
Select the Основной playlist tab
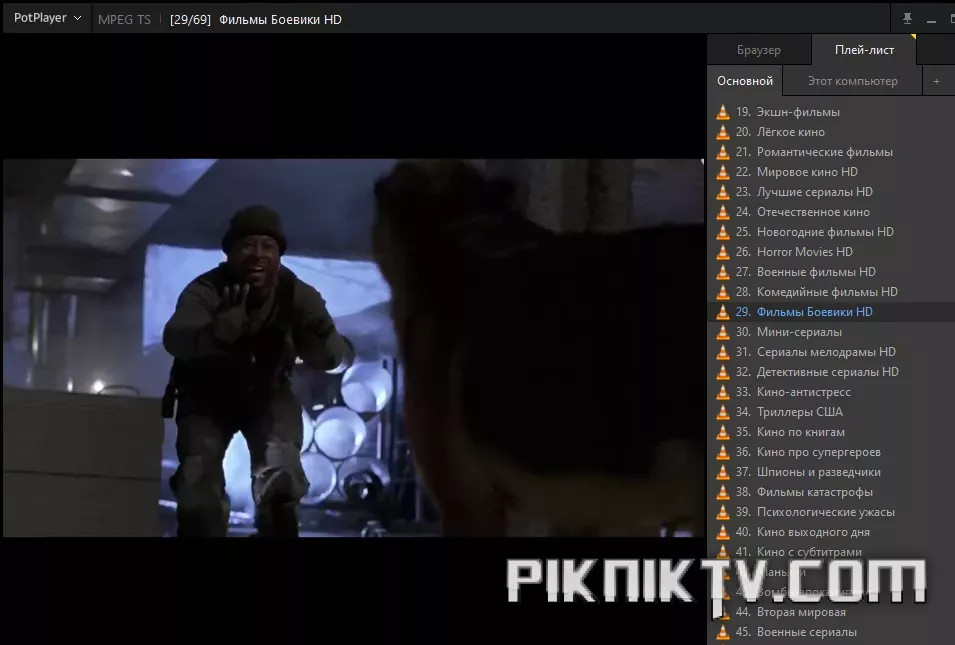click(745, 81)
